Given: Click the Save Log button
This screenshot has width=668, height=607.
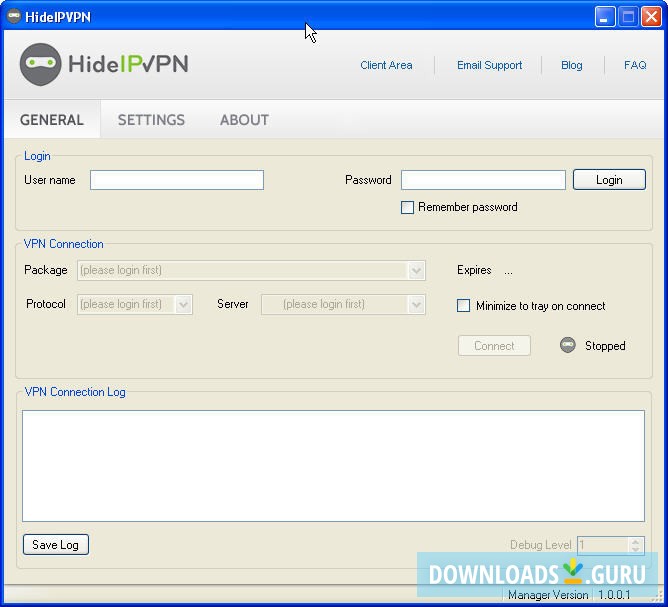Looking at the screenshot, I should point(56,544).
